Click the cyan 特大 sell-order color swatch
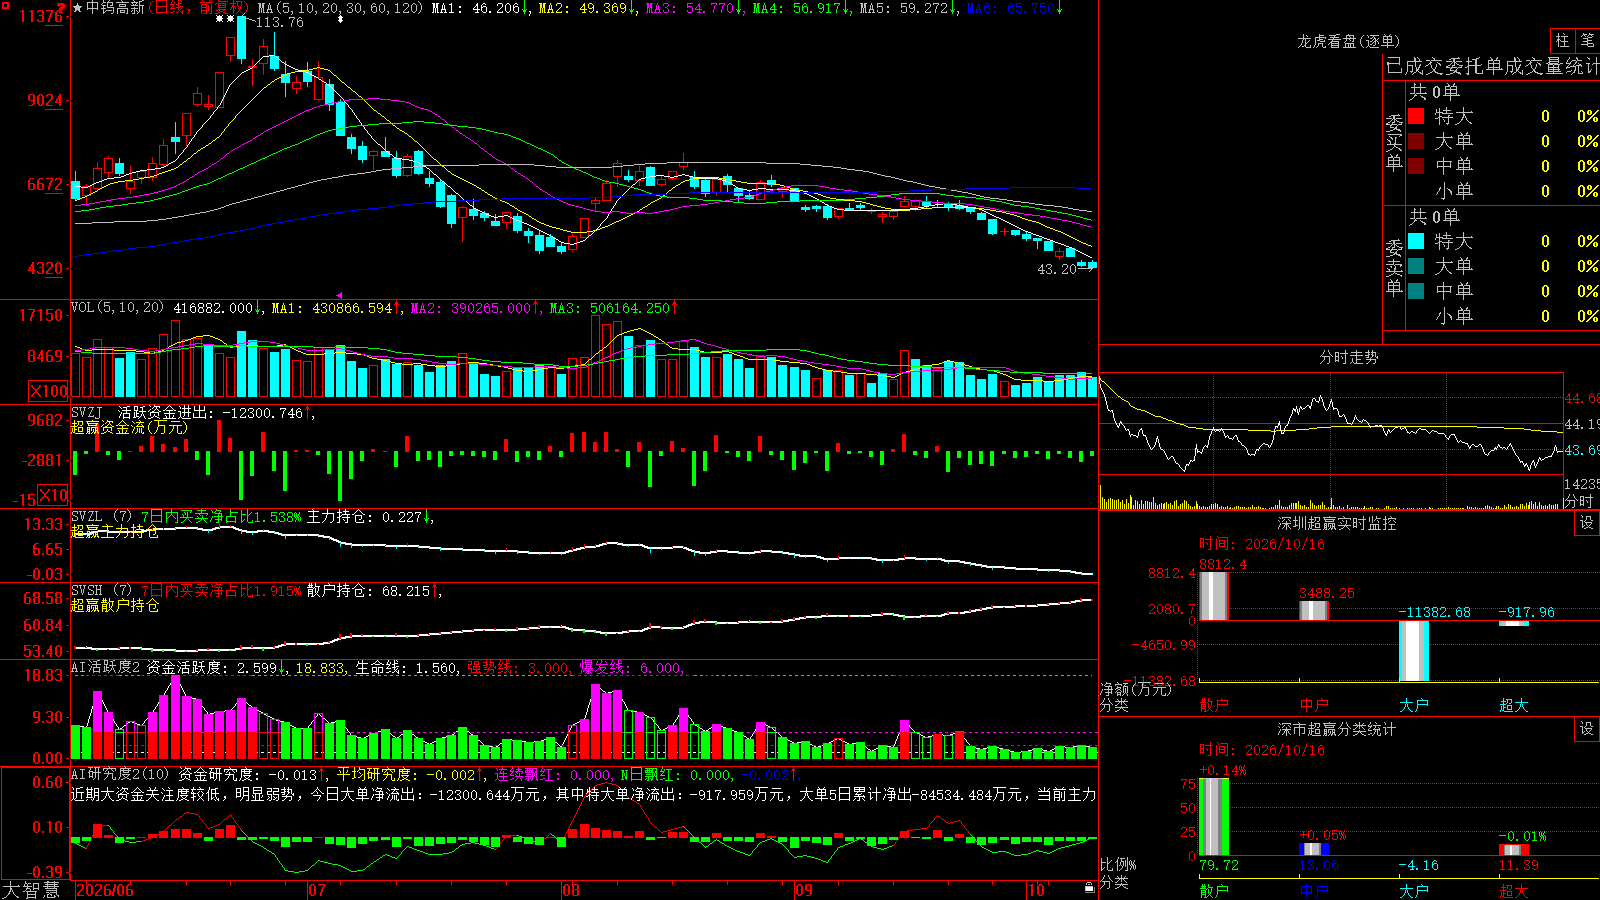Image resolution: width=1600 pixels, height=900 pixels. [1416, 241]
